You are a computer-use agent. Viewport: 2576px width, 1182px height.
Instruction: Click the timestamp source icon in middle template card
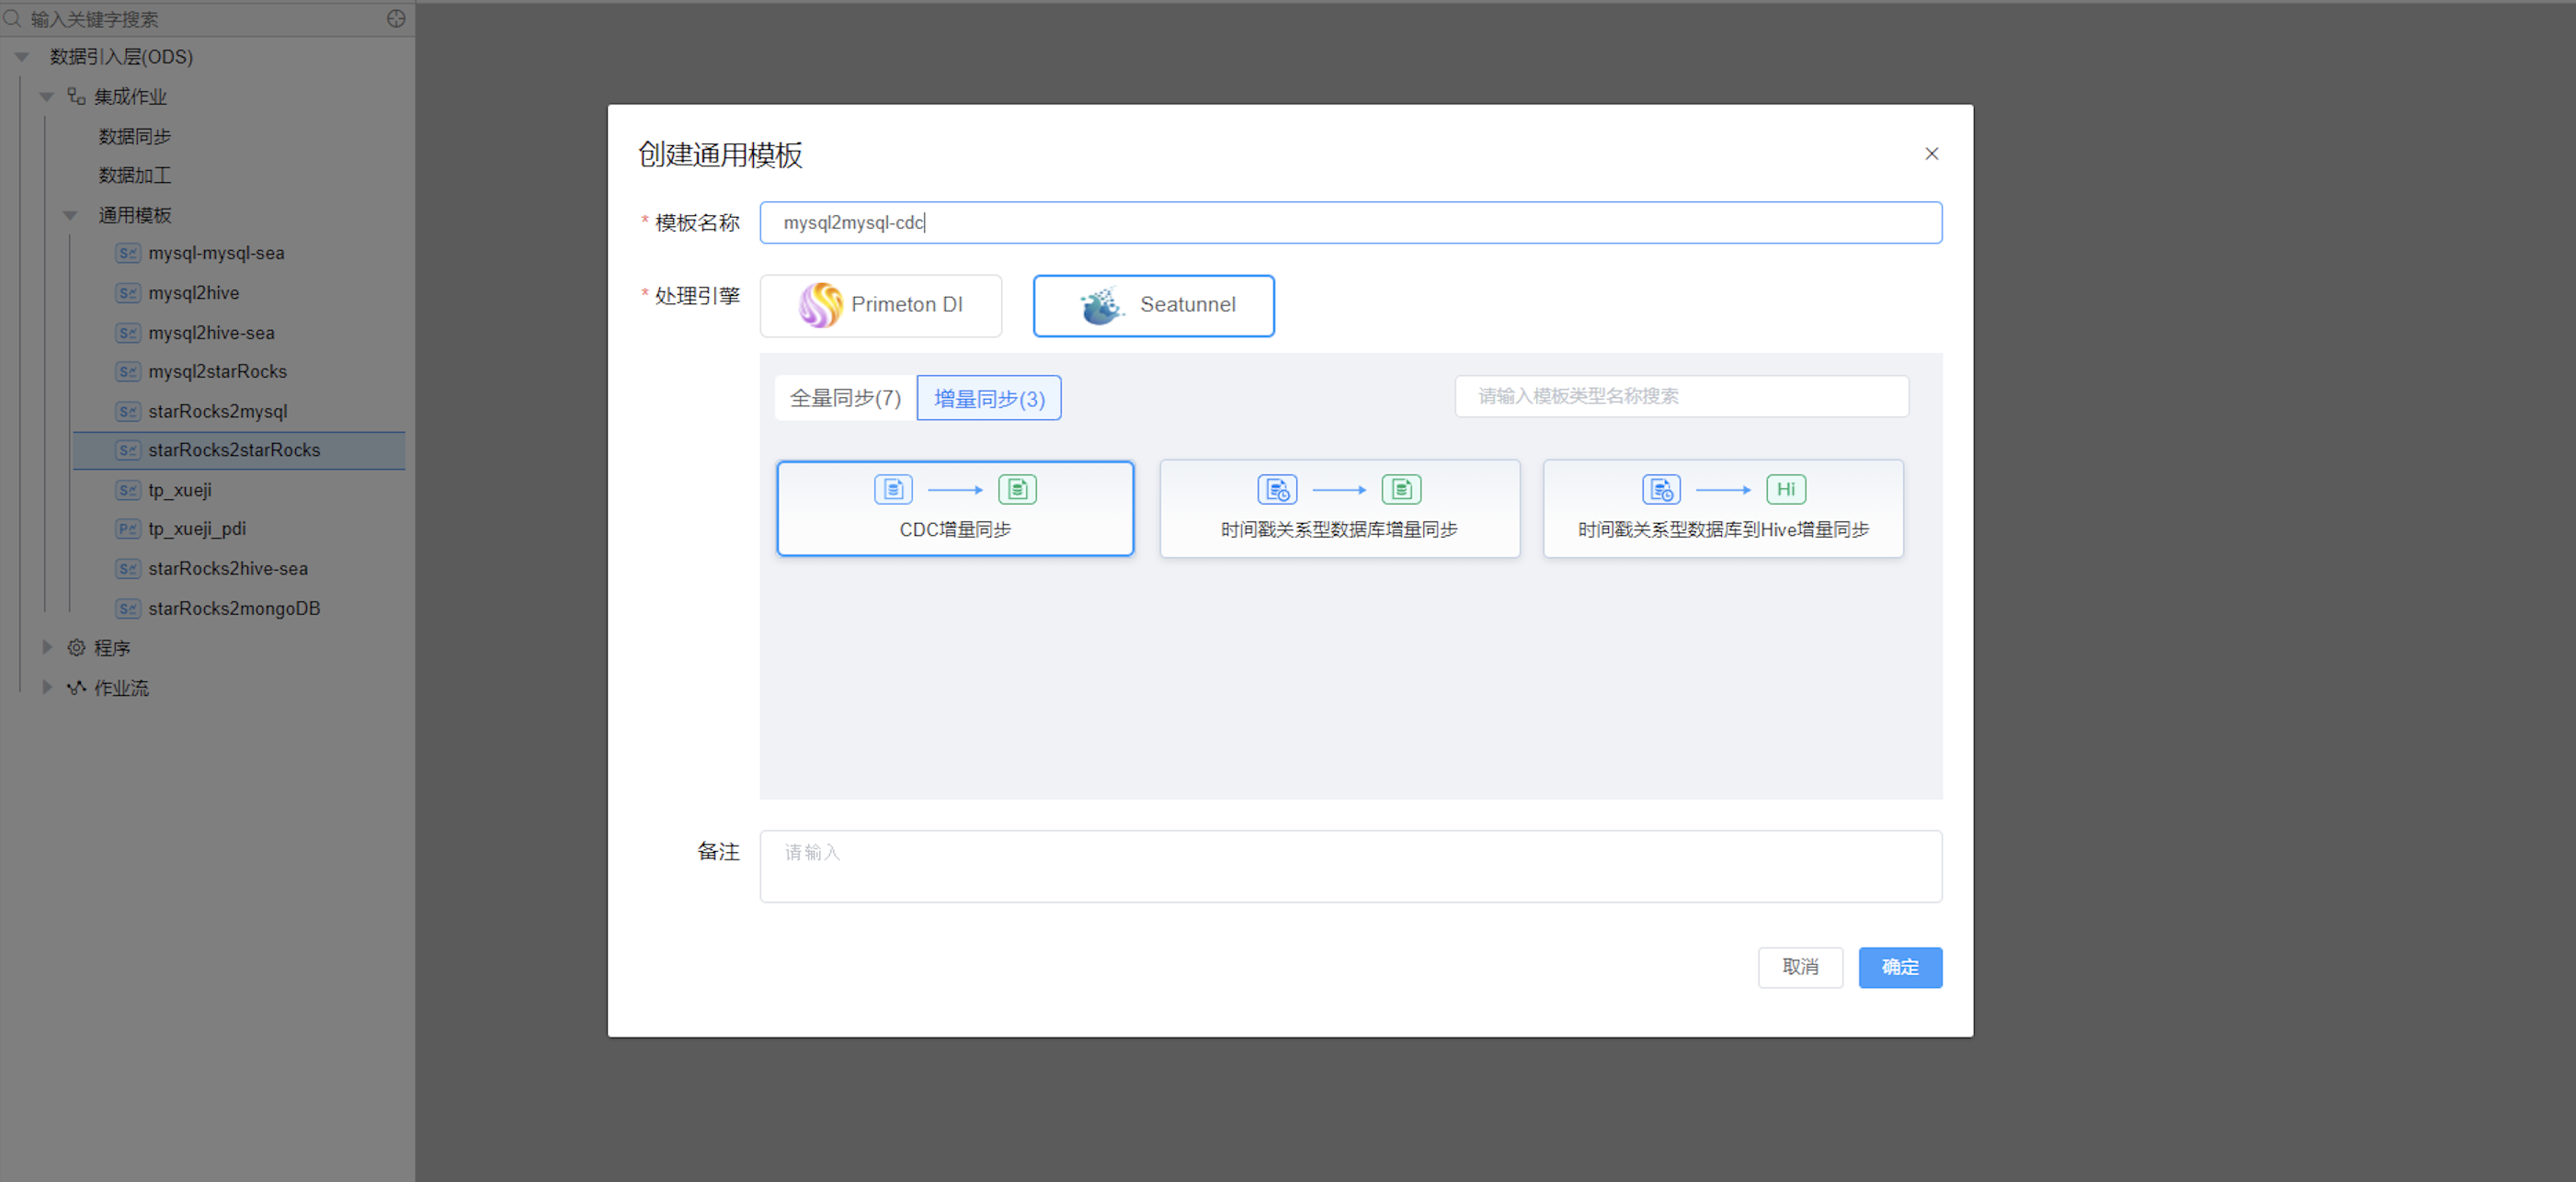point(1277,489)
